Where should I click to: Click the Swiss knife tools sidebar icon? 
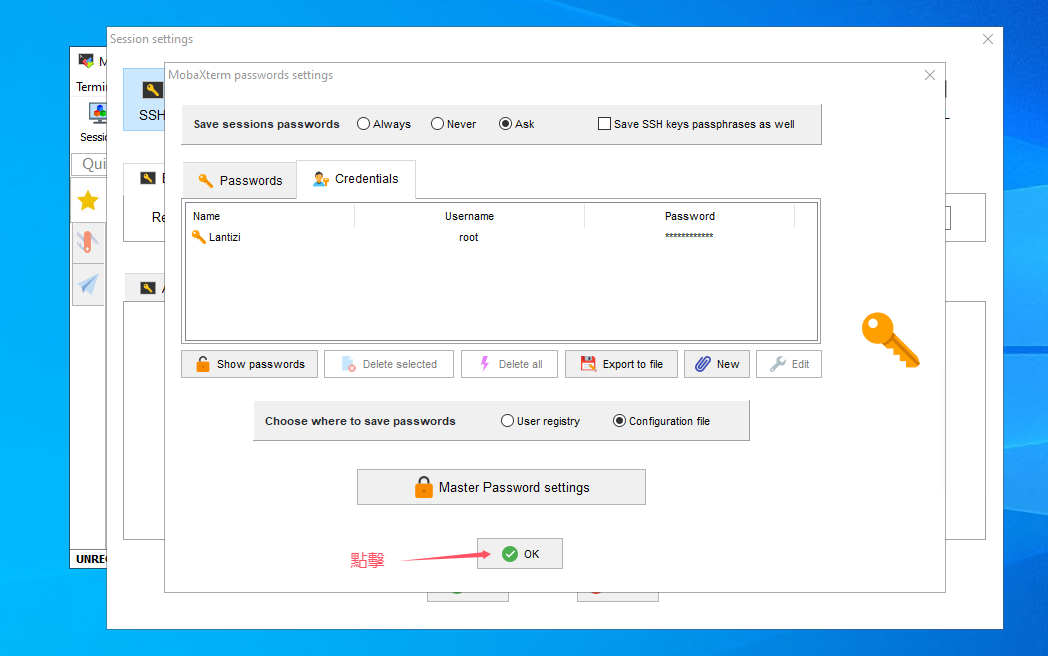[88, 241]
